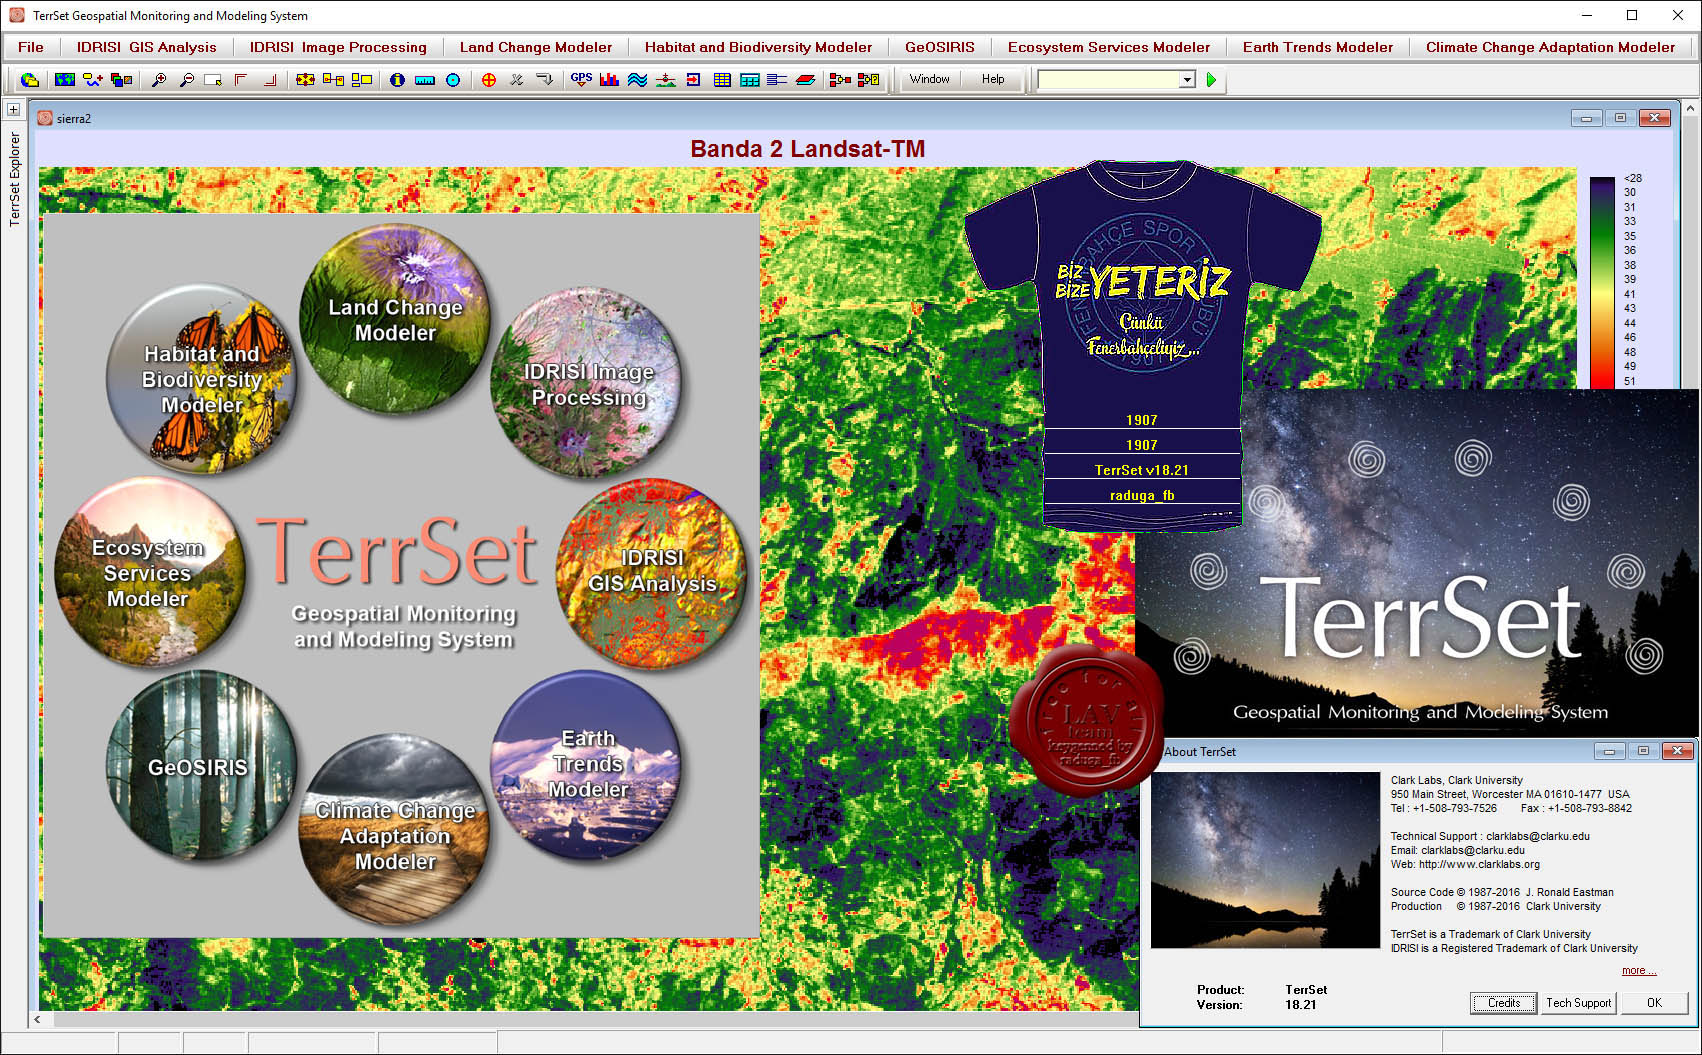Click the Earth Trends Modeler sphere
This screenshot has width=1702, height=1055.
(587, 764)
